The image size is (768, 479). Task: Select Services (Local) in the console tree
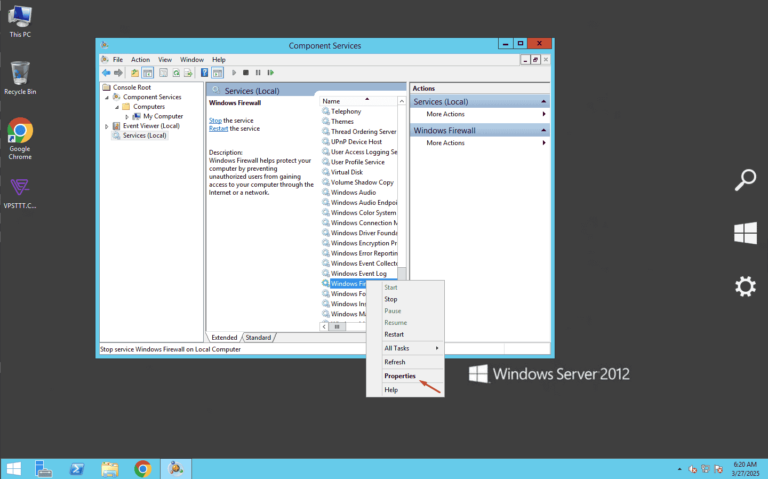point(144,136)
